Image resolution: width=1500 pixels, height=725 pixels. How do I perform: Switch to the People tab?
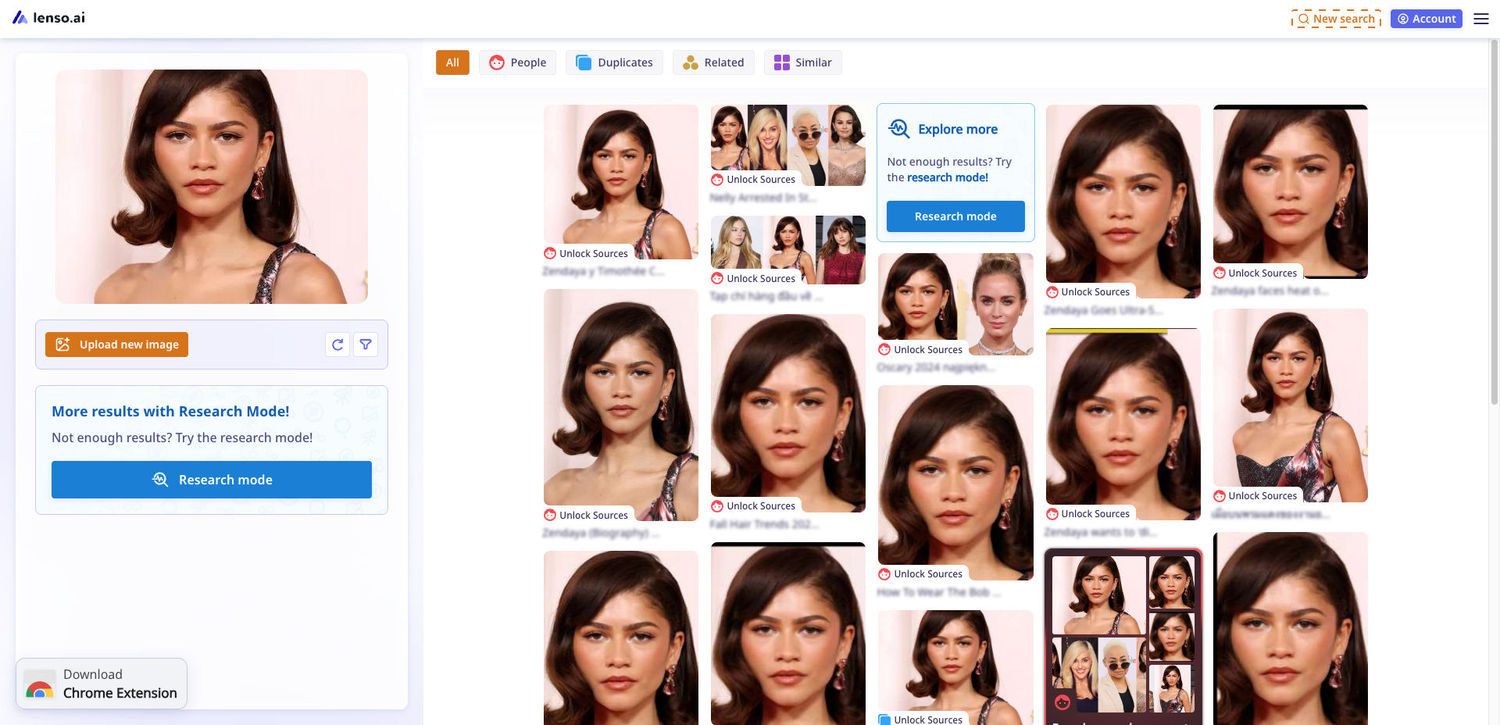pyautogui.click(x=518, y=62)
